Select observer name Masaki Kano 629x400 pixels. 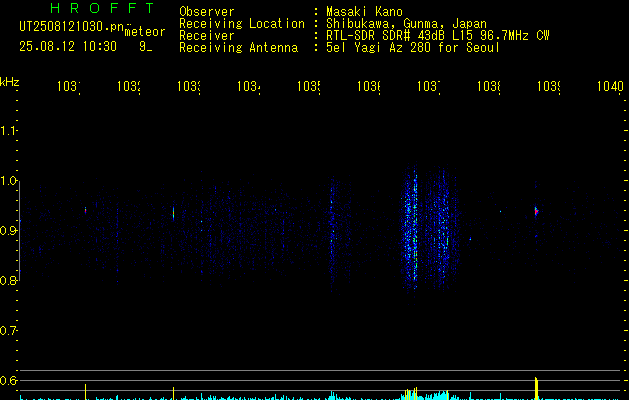pos(364,12)
